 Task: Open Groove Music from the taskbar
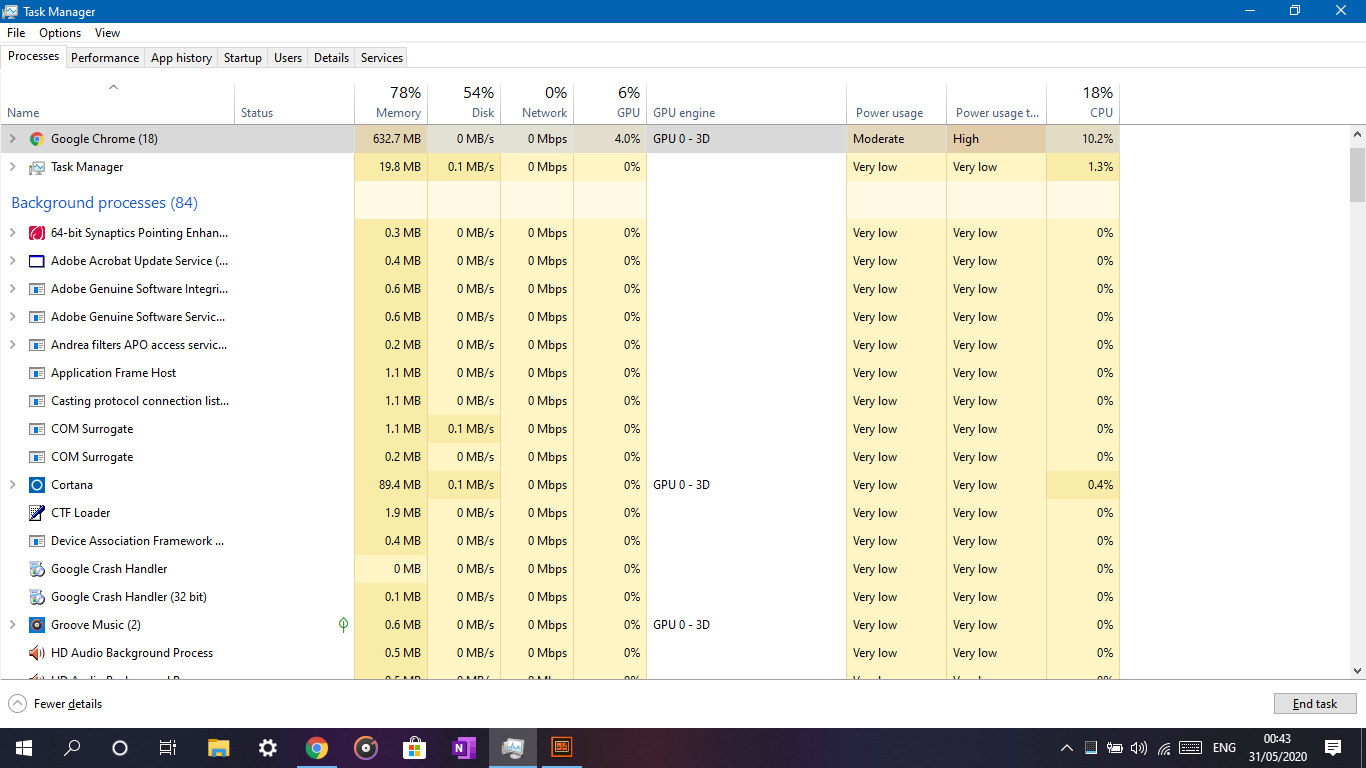(x=365, y=748)
